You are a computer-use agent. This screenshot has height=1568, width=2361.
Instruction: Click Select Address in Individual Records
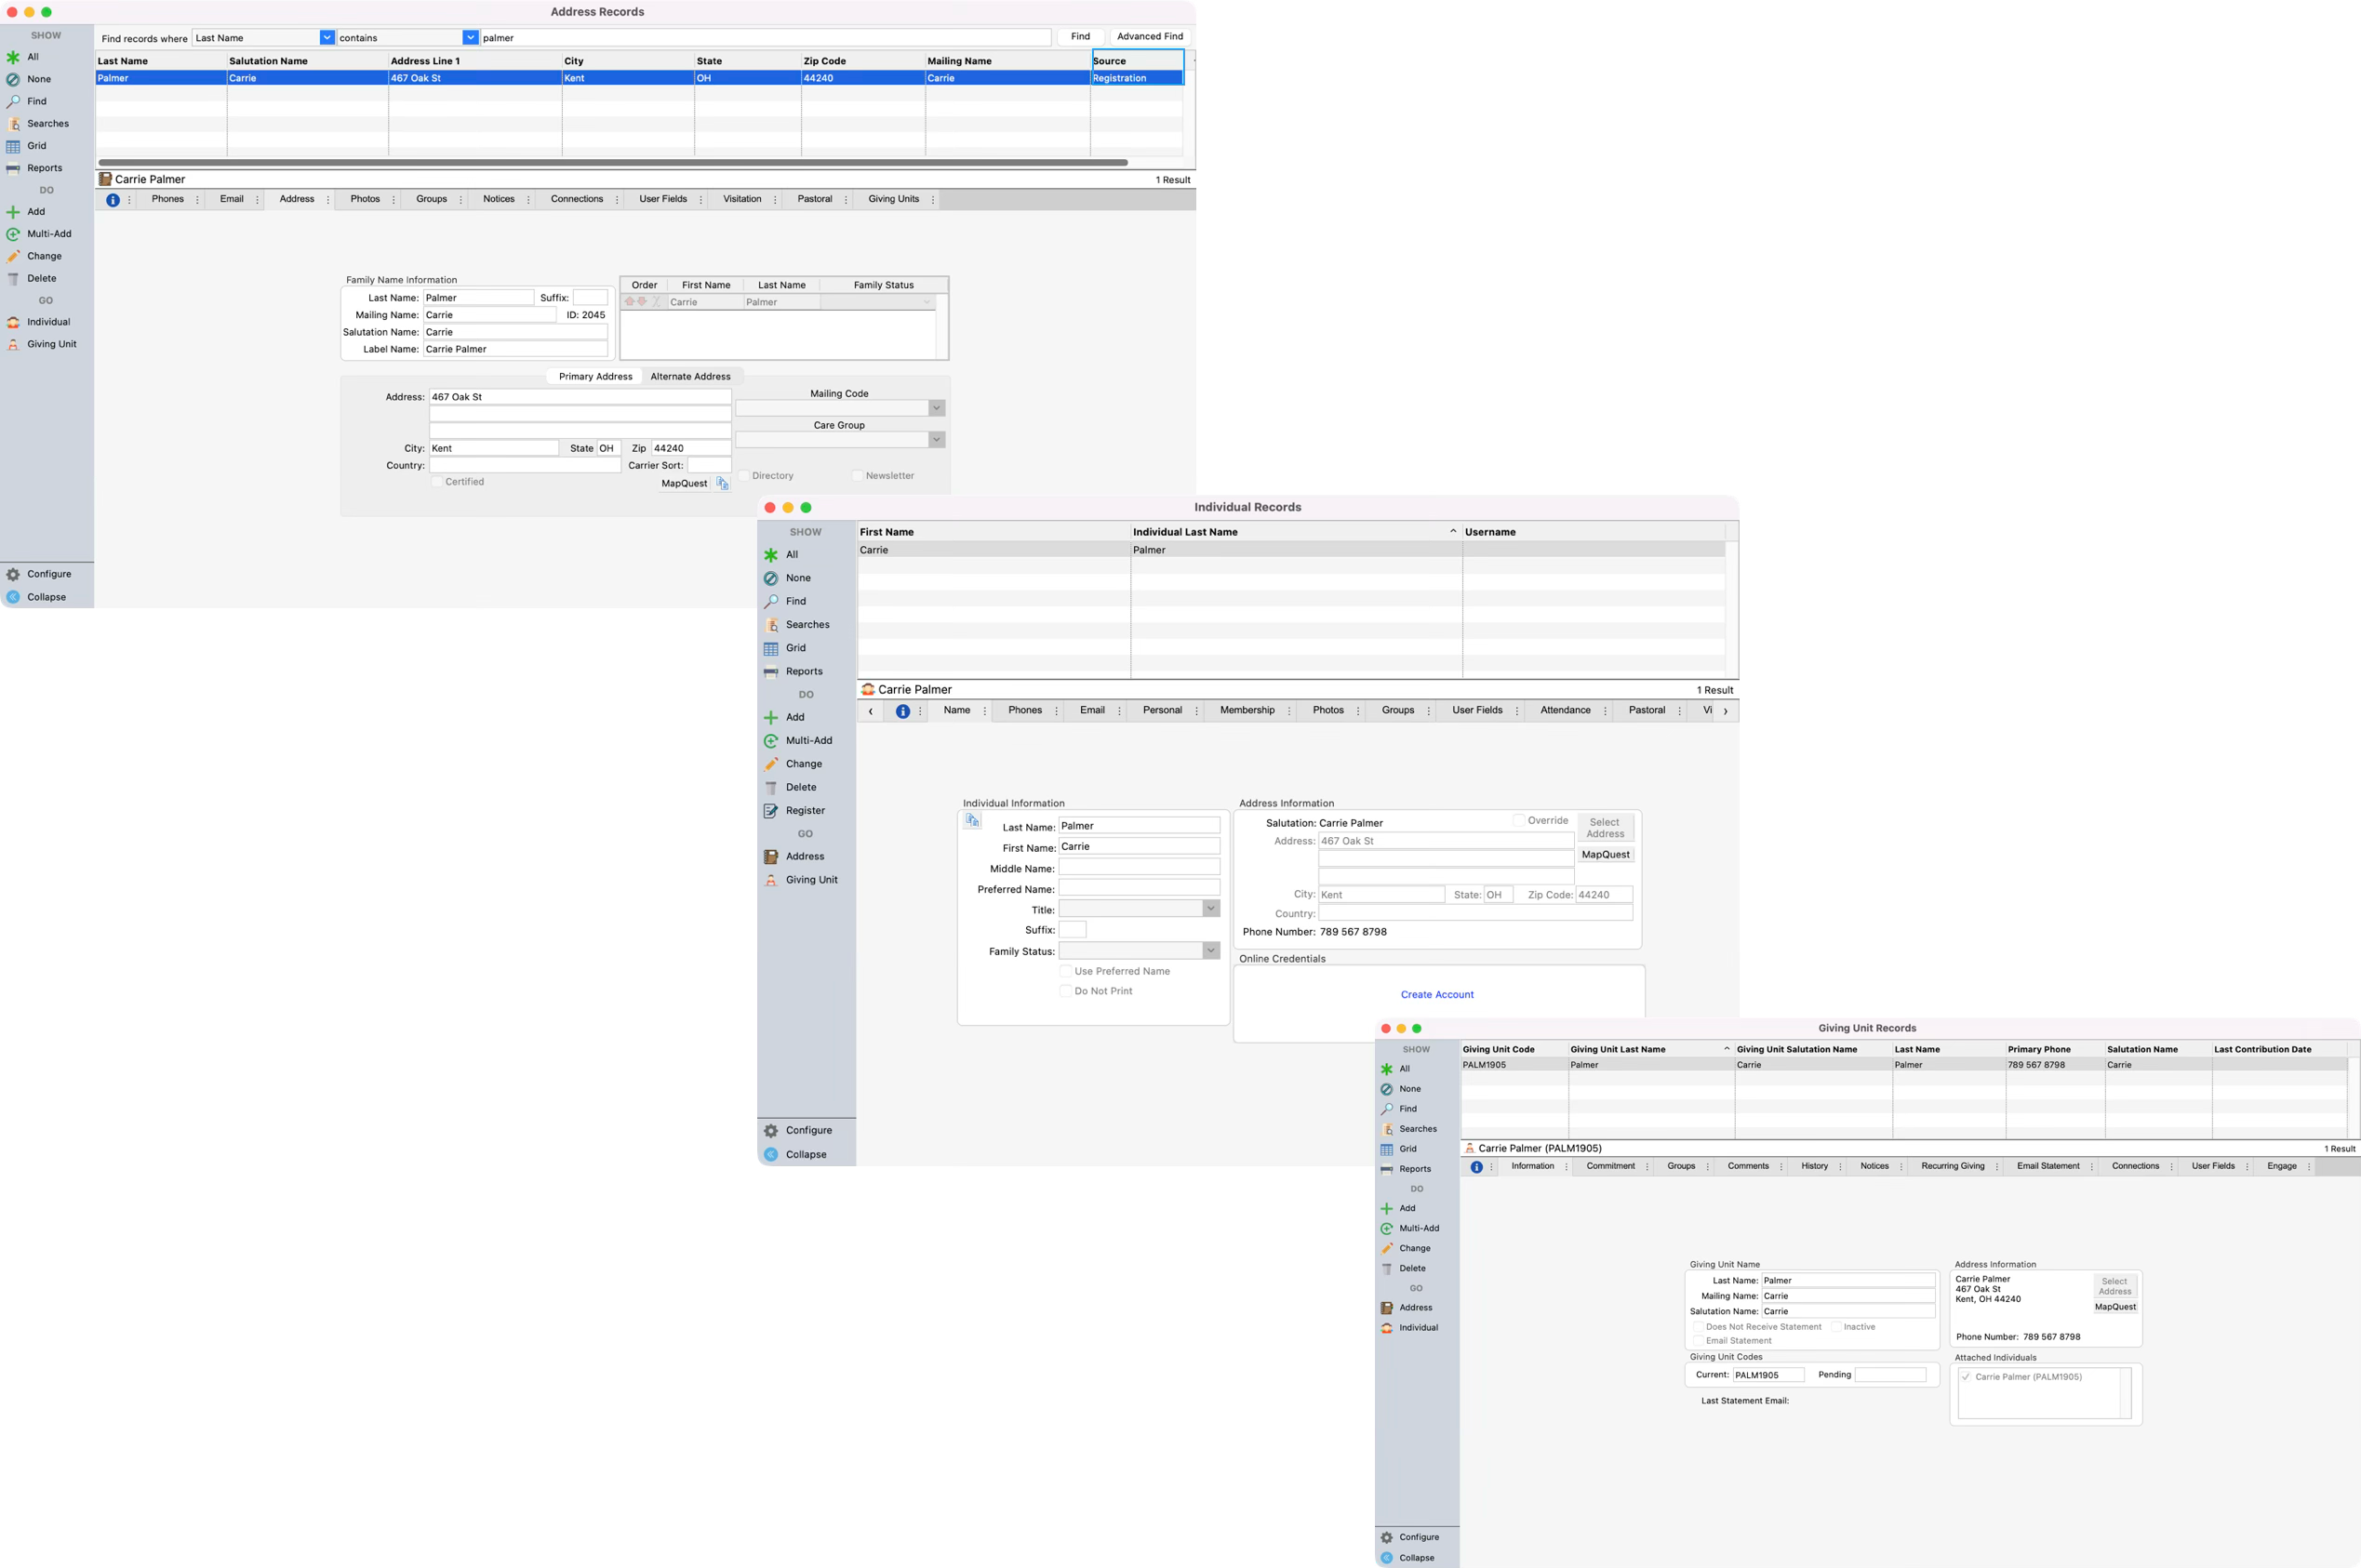pyautogui.click(x=1605, y=829)
